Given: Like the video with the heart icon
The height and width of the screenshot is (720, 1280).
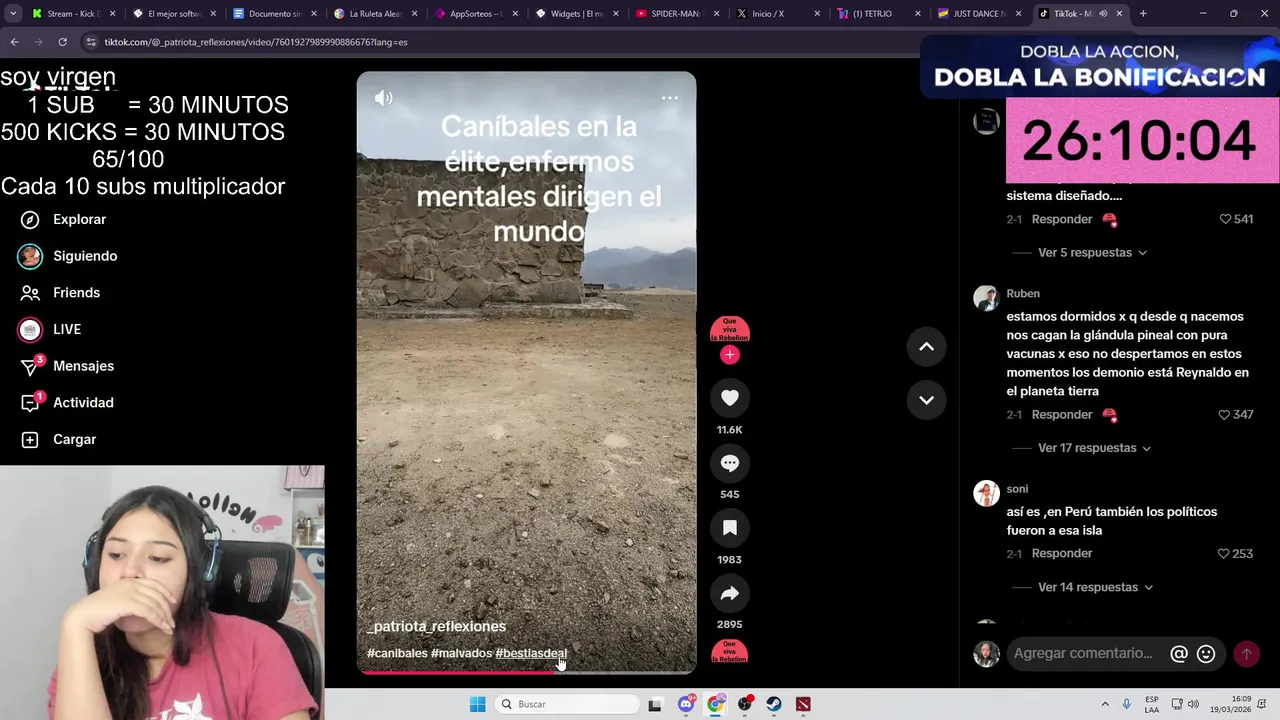Looking at the screenshot, I should 730,398.
